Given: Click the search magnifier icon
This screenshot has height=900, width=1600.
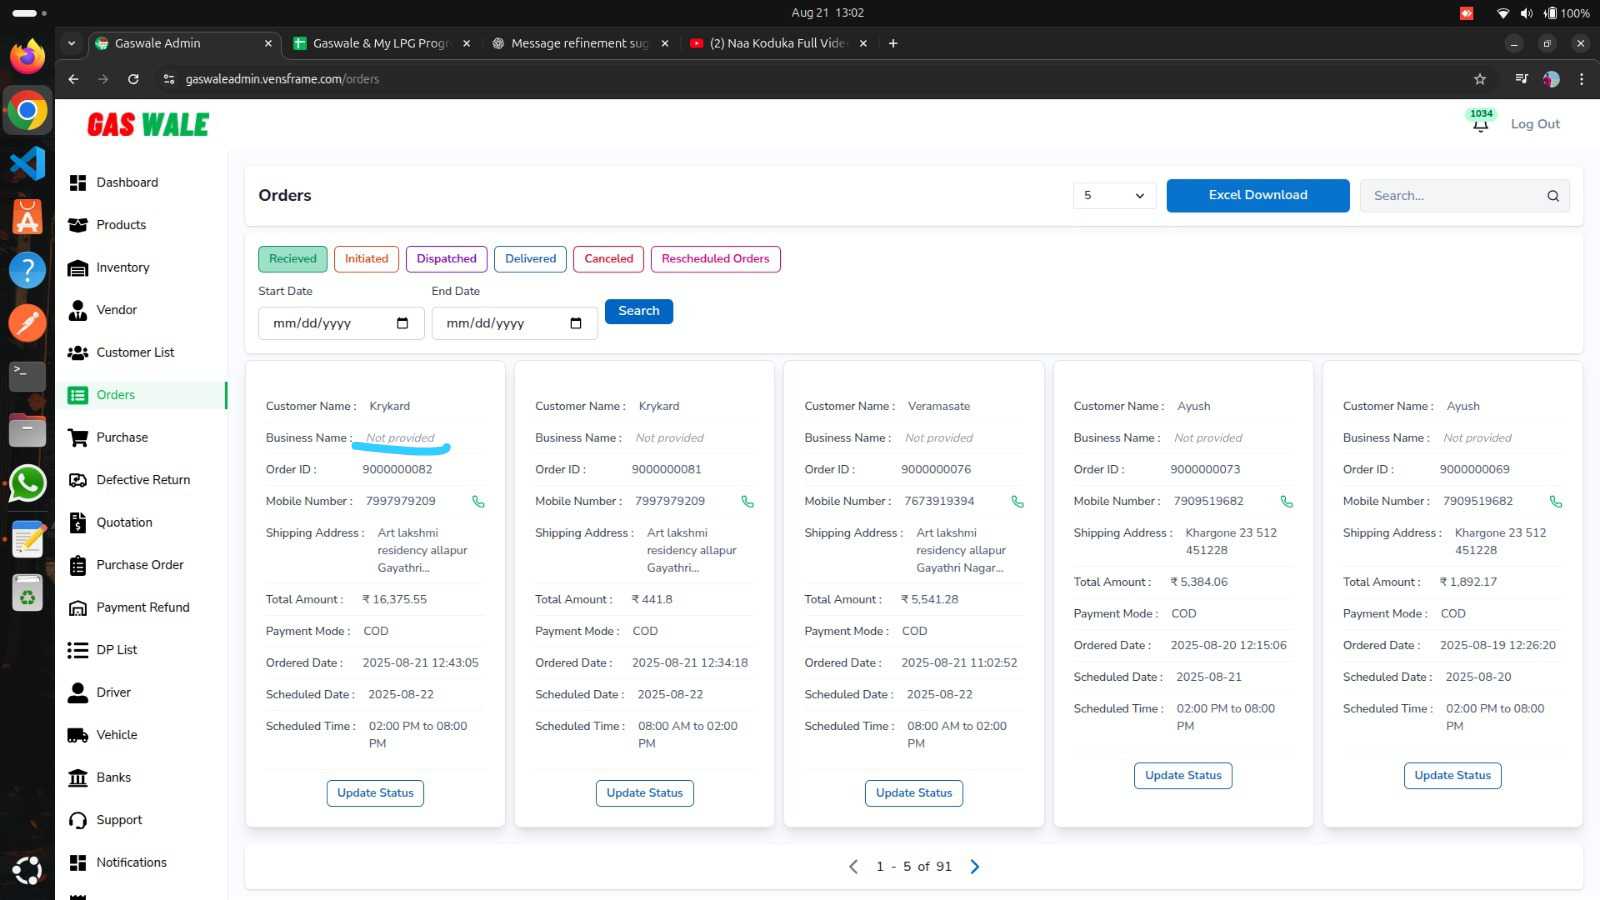Looking at the screenshot, I should 1553,196.
